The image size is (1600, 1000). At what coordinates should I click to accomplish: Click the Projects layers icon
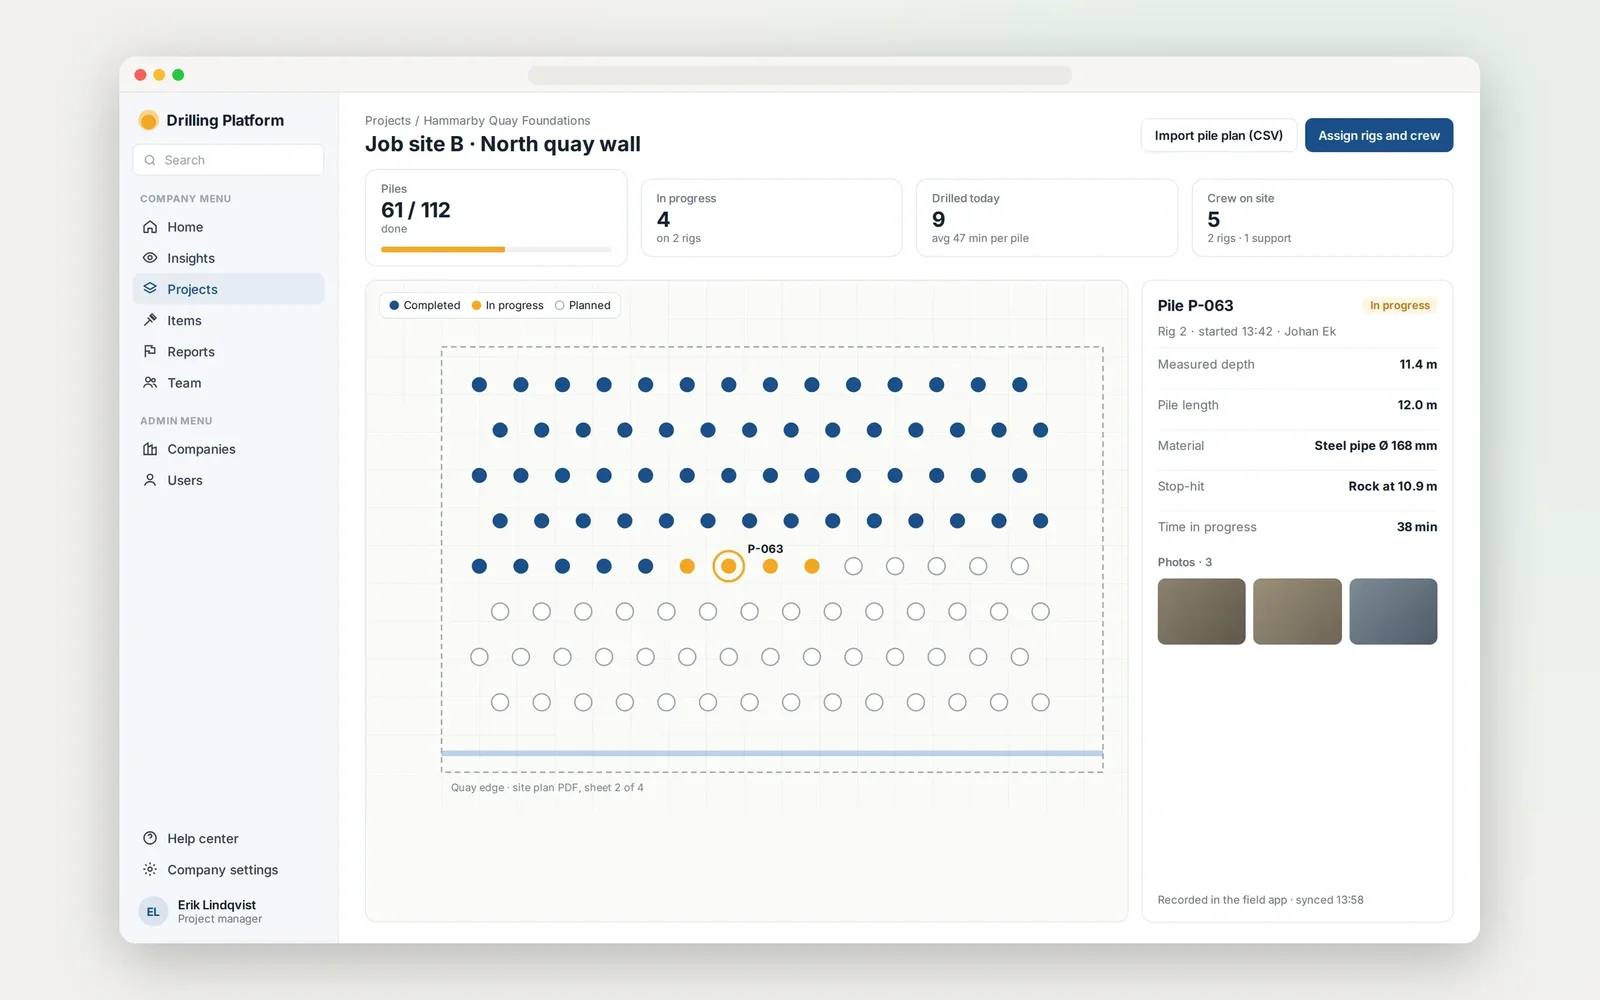tap(150, 289)
